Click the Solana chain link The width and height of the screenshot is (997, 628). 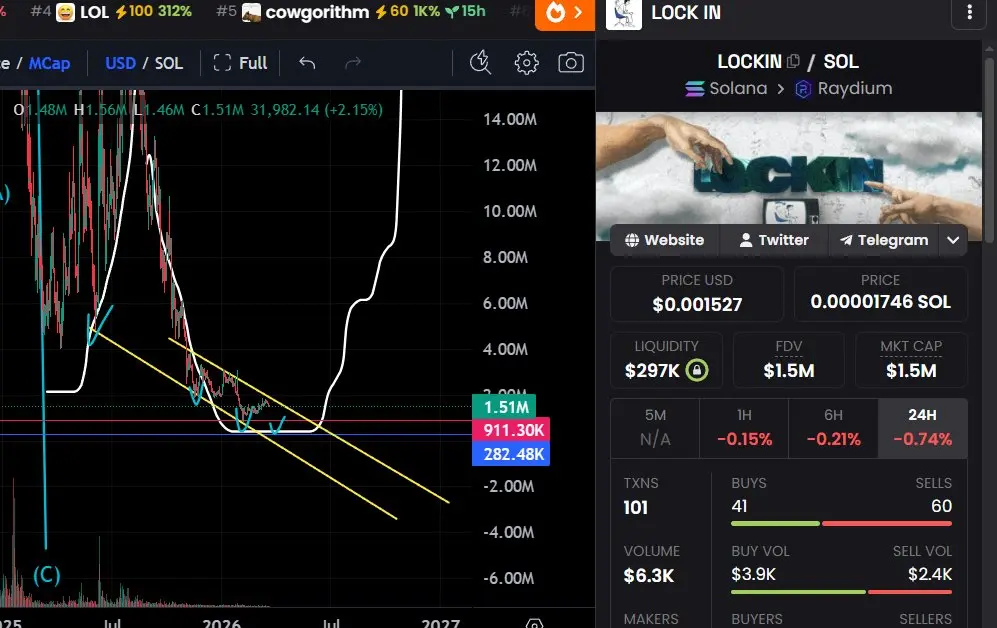(726, 88)
